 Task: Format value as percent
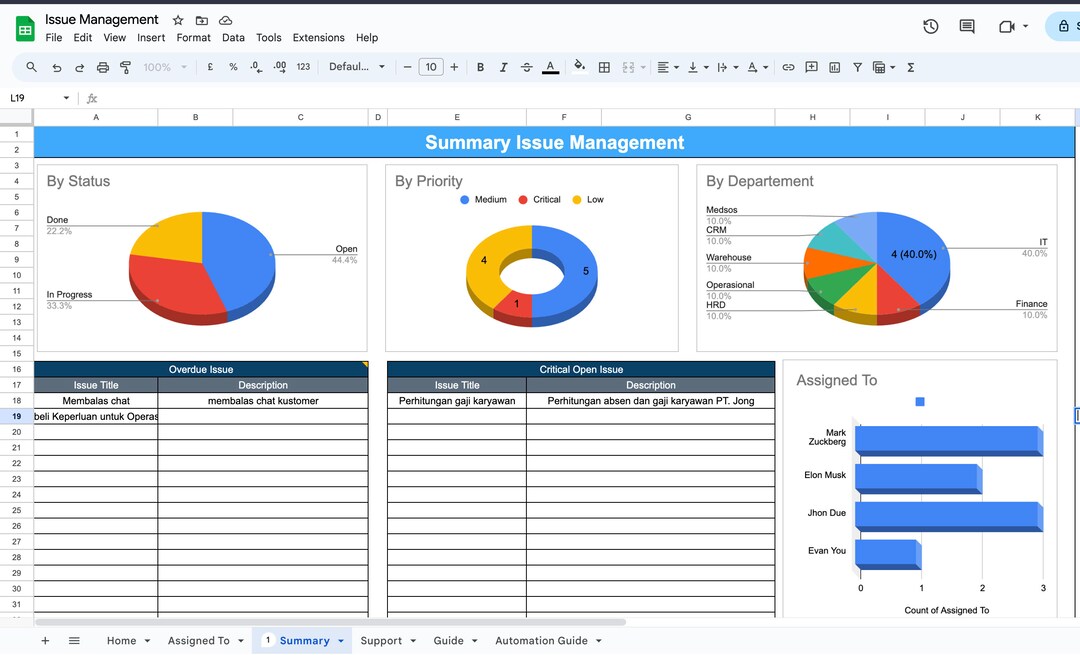(x=232, y=67)
